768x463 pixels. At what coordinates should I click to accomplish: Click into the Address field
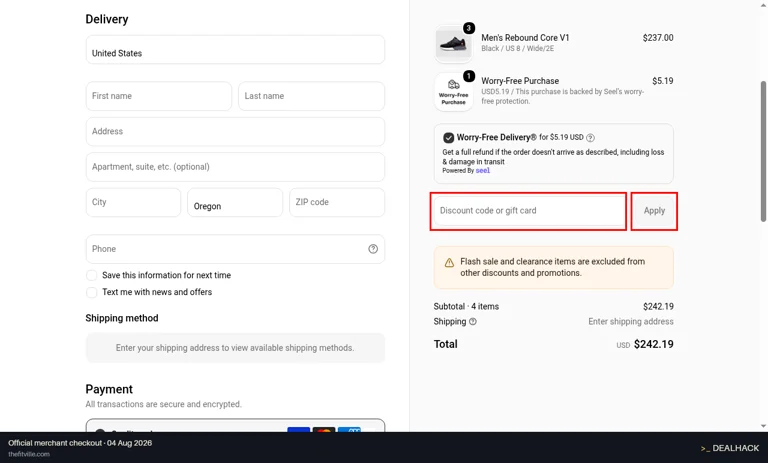coord(235,131)
